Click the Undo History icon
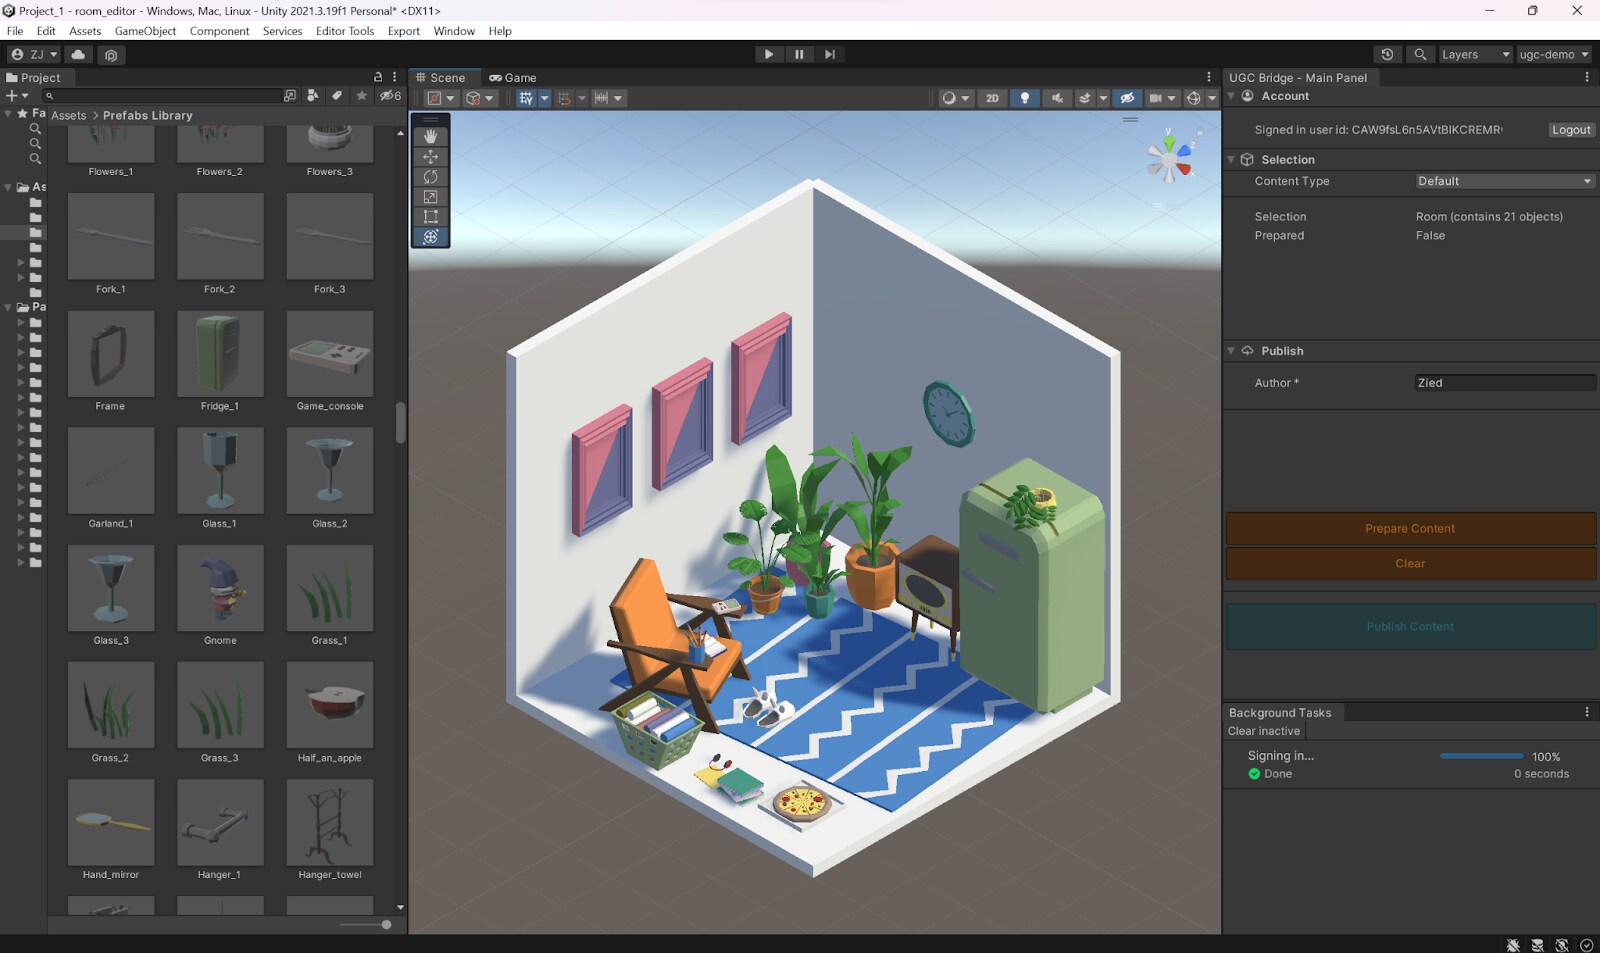 tap(1386, 55)
